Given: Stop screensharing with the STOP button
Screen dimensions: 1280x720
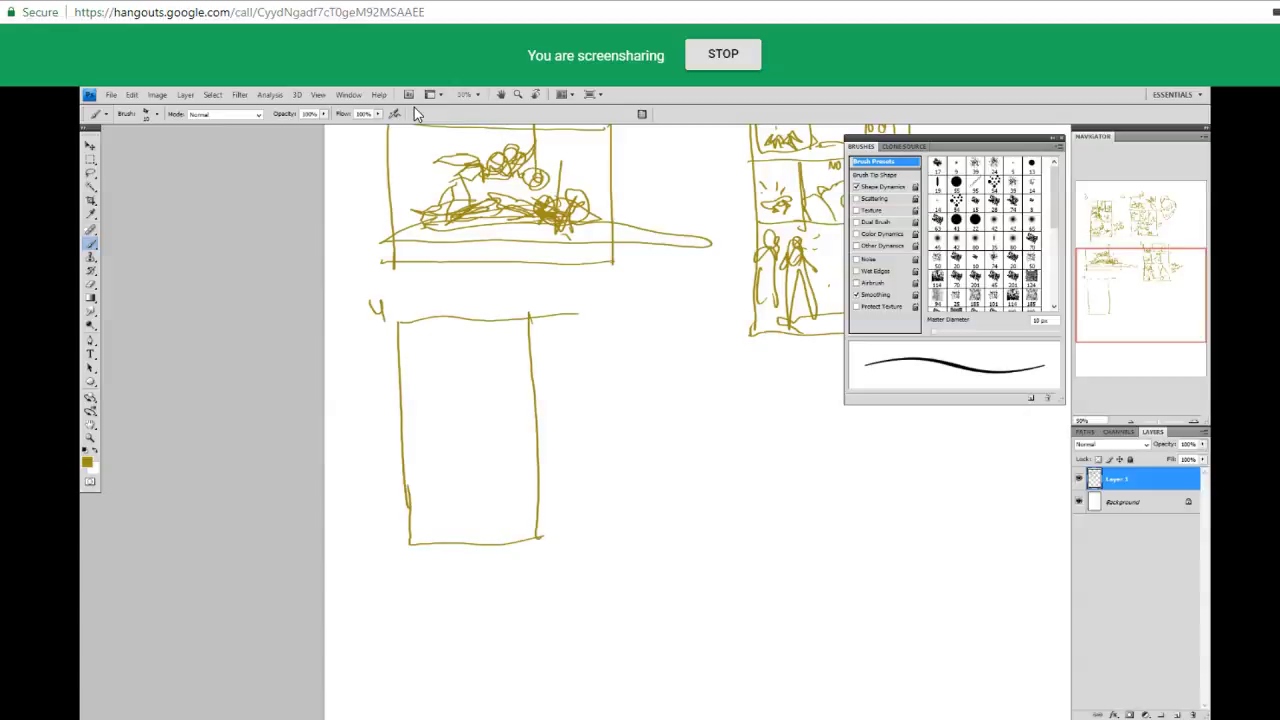Looking at the screenshot, I should 723,54.
